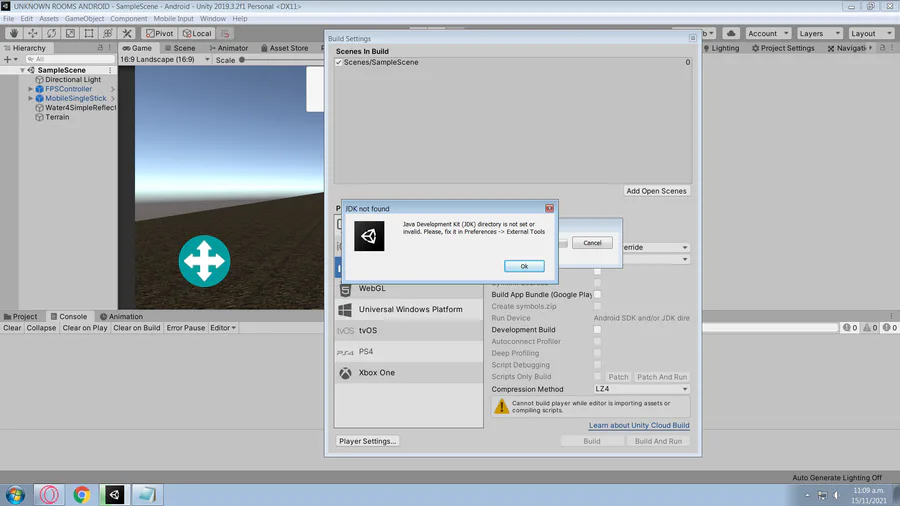900x506 pixels.
Task: Open the Window menu
Action: (212, 18)
